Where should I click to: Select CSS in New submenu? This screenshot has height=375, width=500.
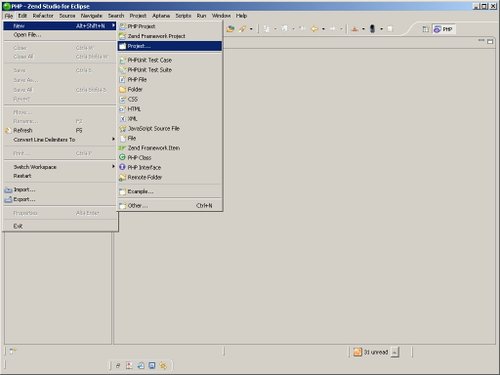click(x=170, y=99)
